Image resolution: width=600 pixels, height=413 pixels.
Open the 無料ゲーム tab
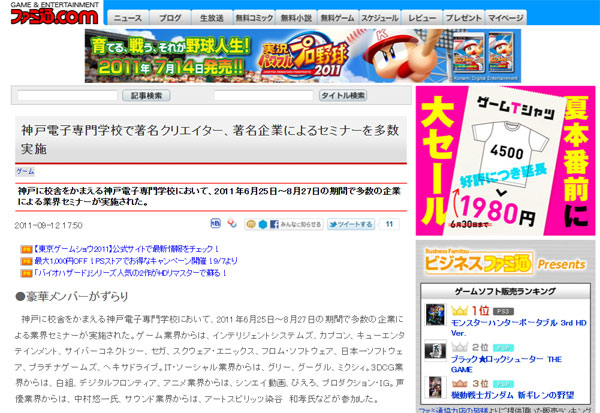338,18
